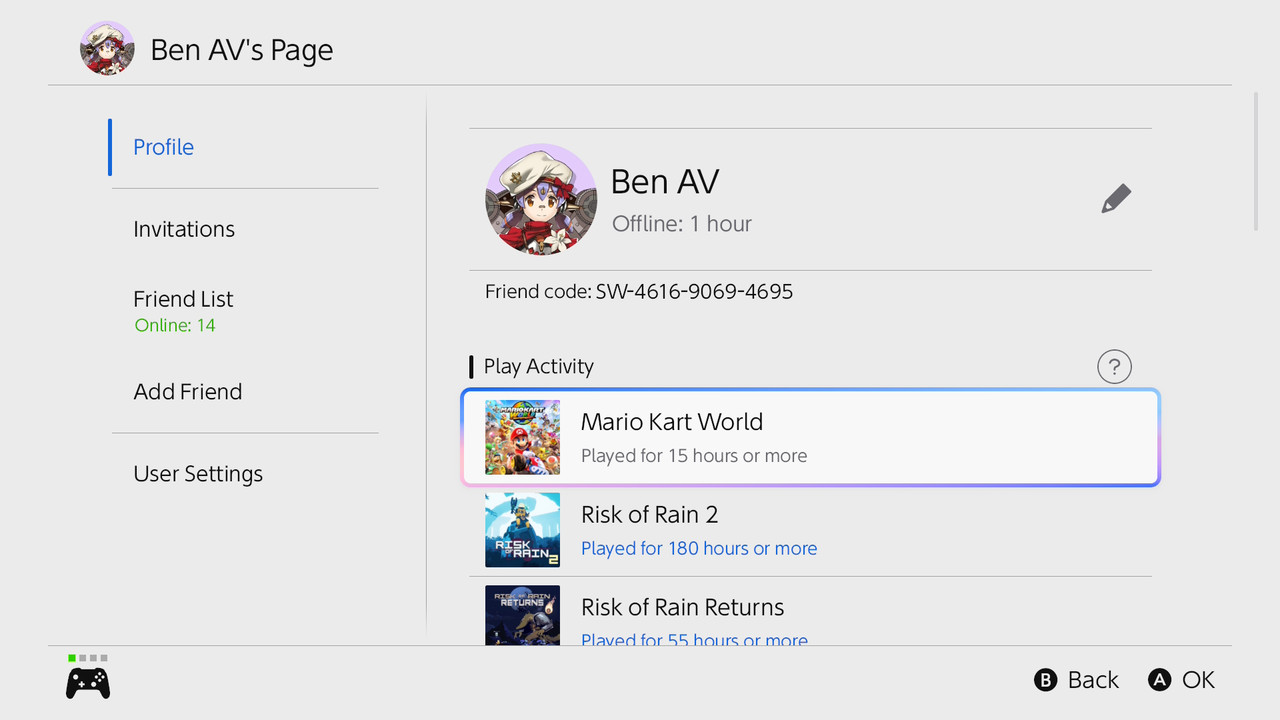Click the friend code SW-4616-9069-4695

click(x=694, y=292)
